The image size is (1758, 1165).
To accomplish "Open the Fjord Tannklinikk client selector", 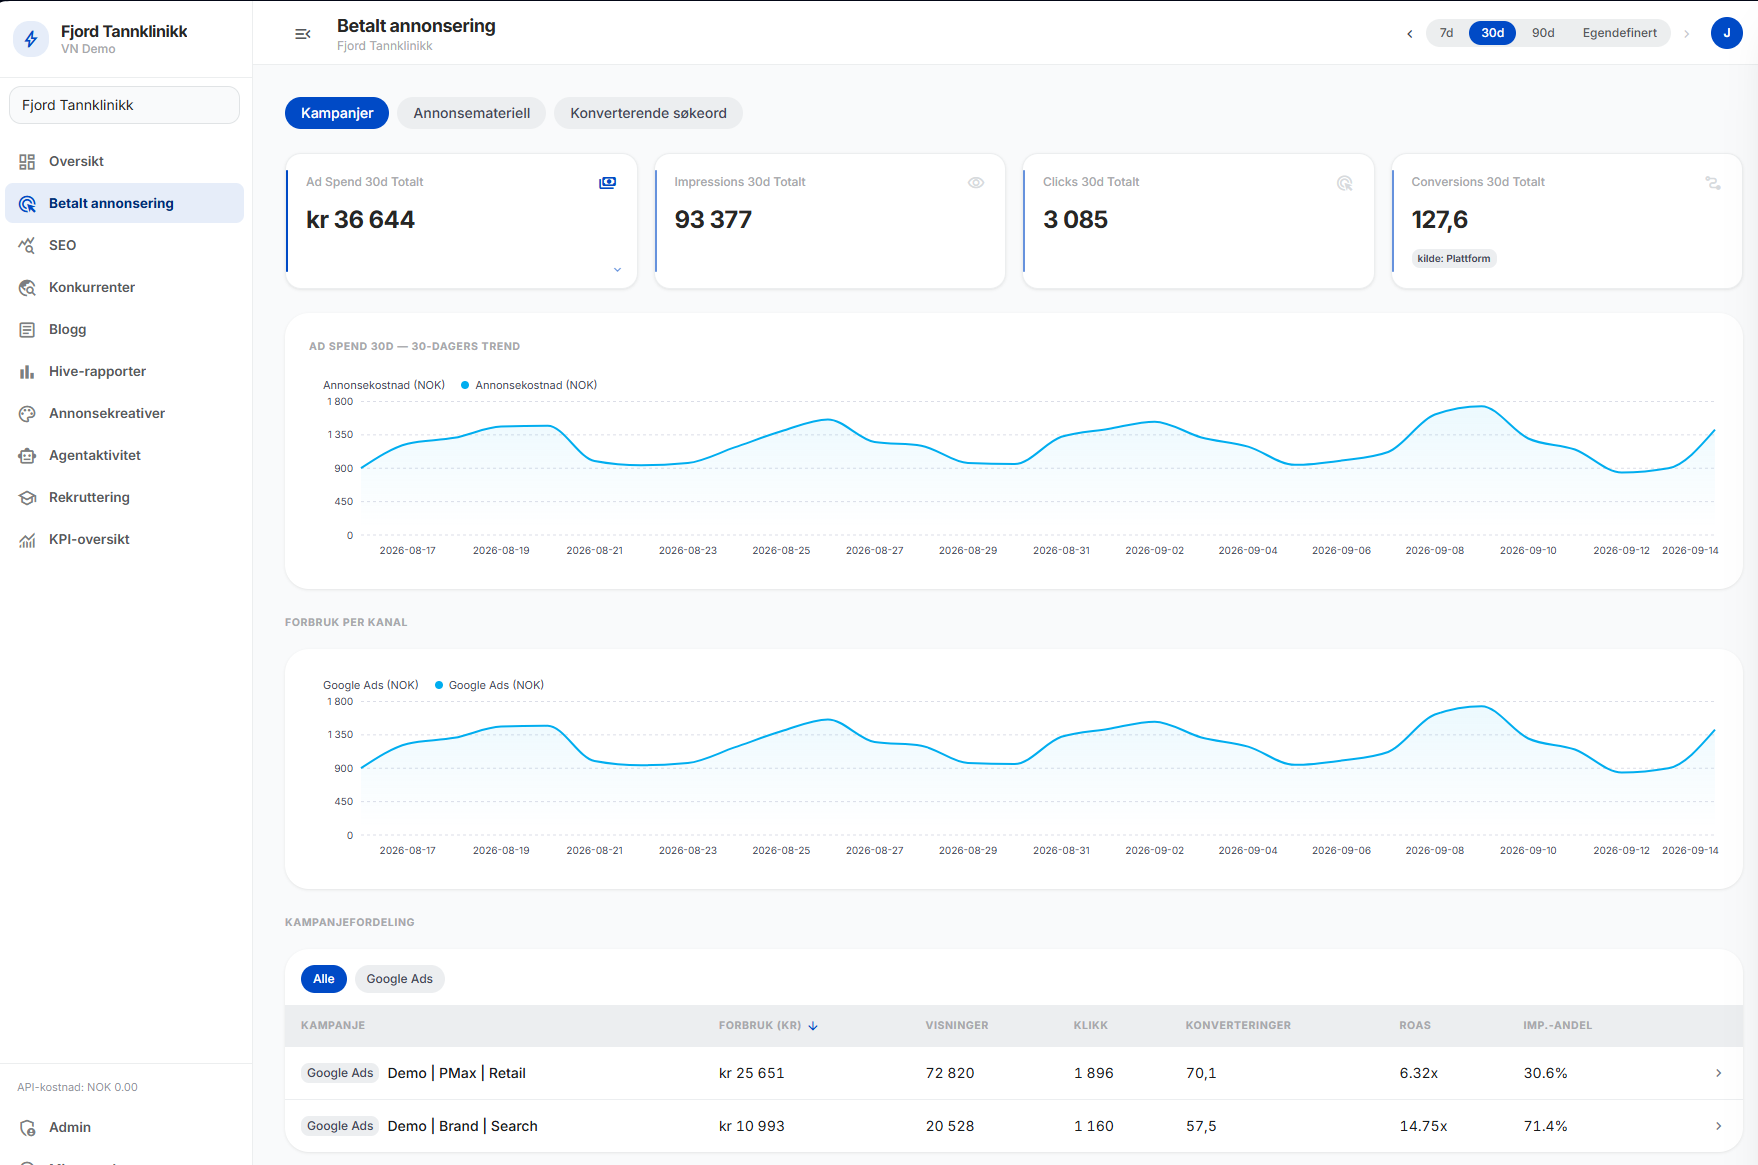I will (124, 105).
